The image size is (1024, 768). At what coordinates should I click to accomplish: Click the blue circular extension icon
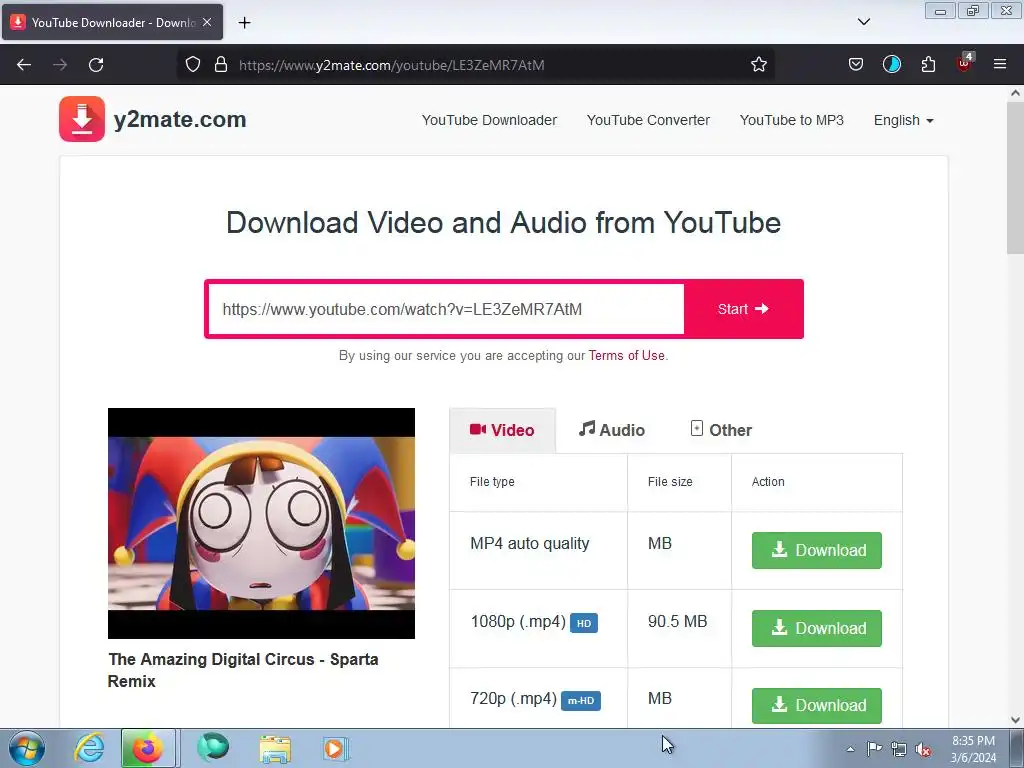pyautogui.click(x=891, y=64)
